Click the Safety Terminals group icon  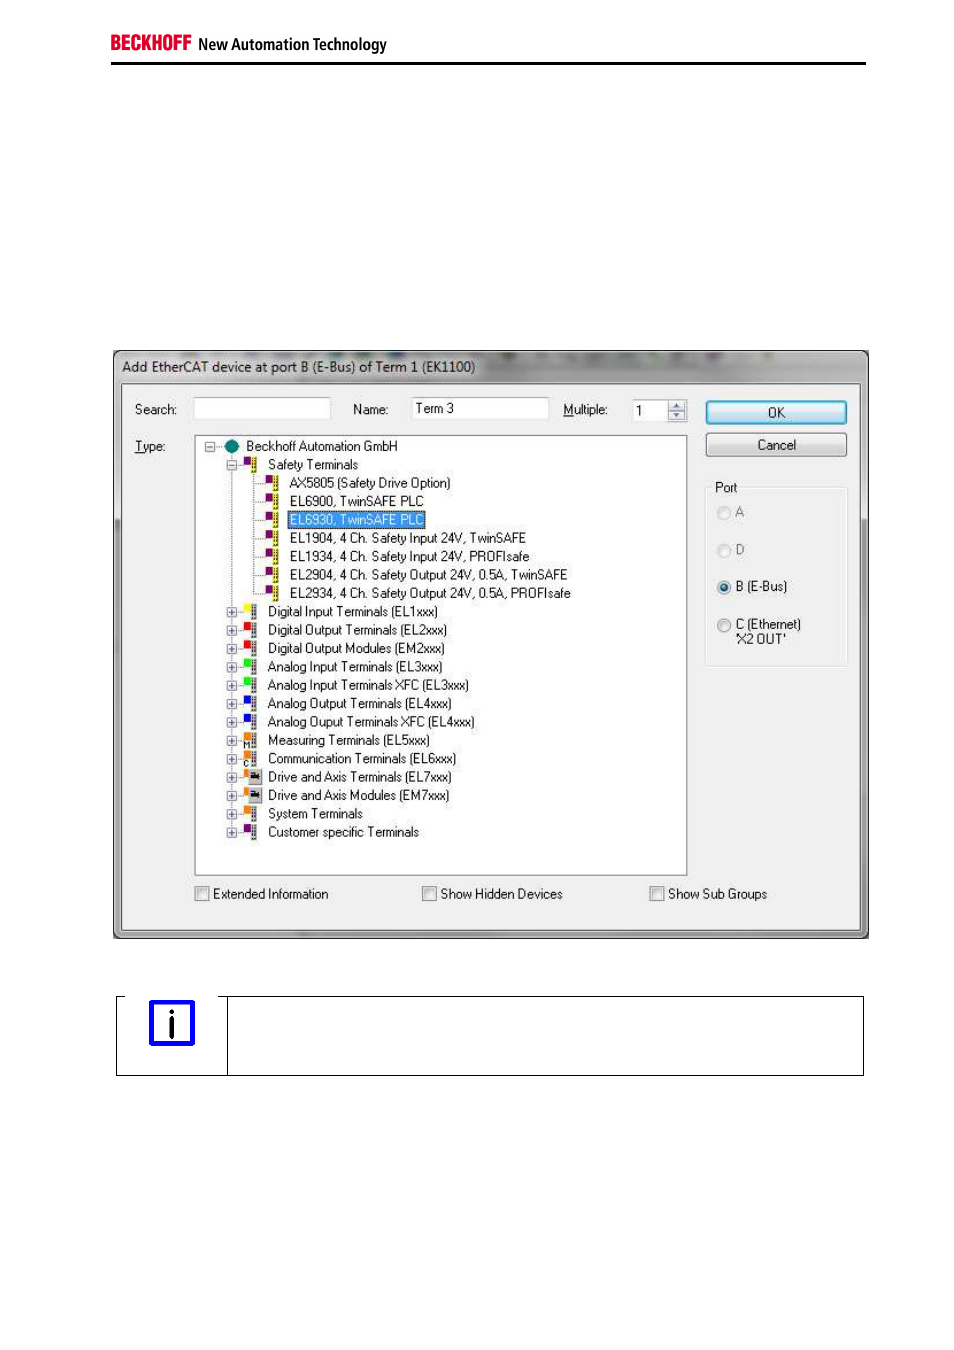(x=250, y=465)
